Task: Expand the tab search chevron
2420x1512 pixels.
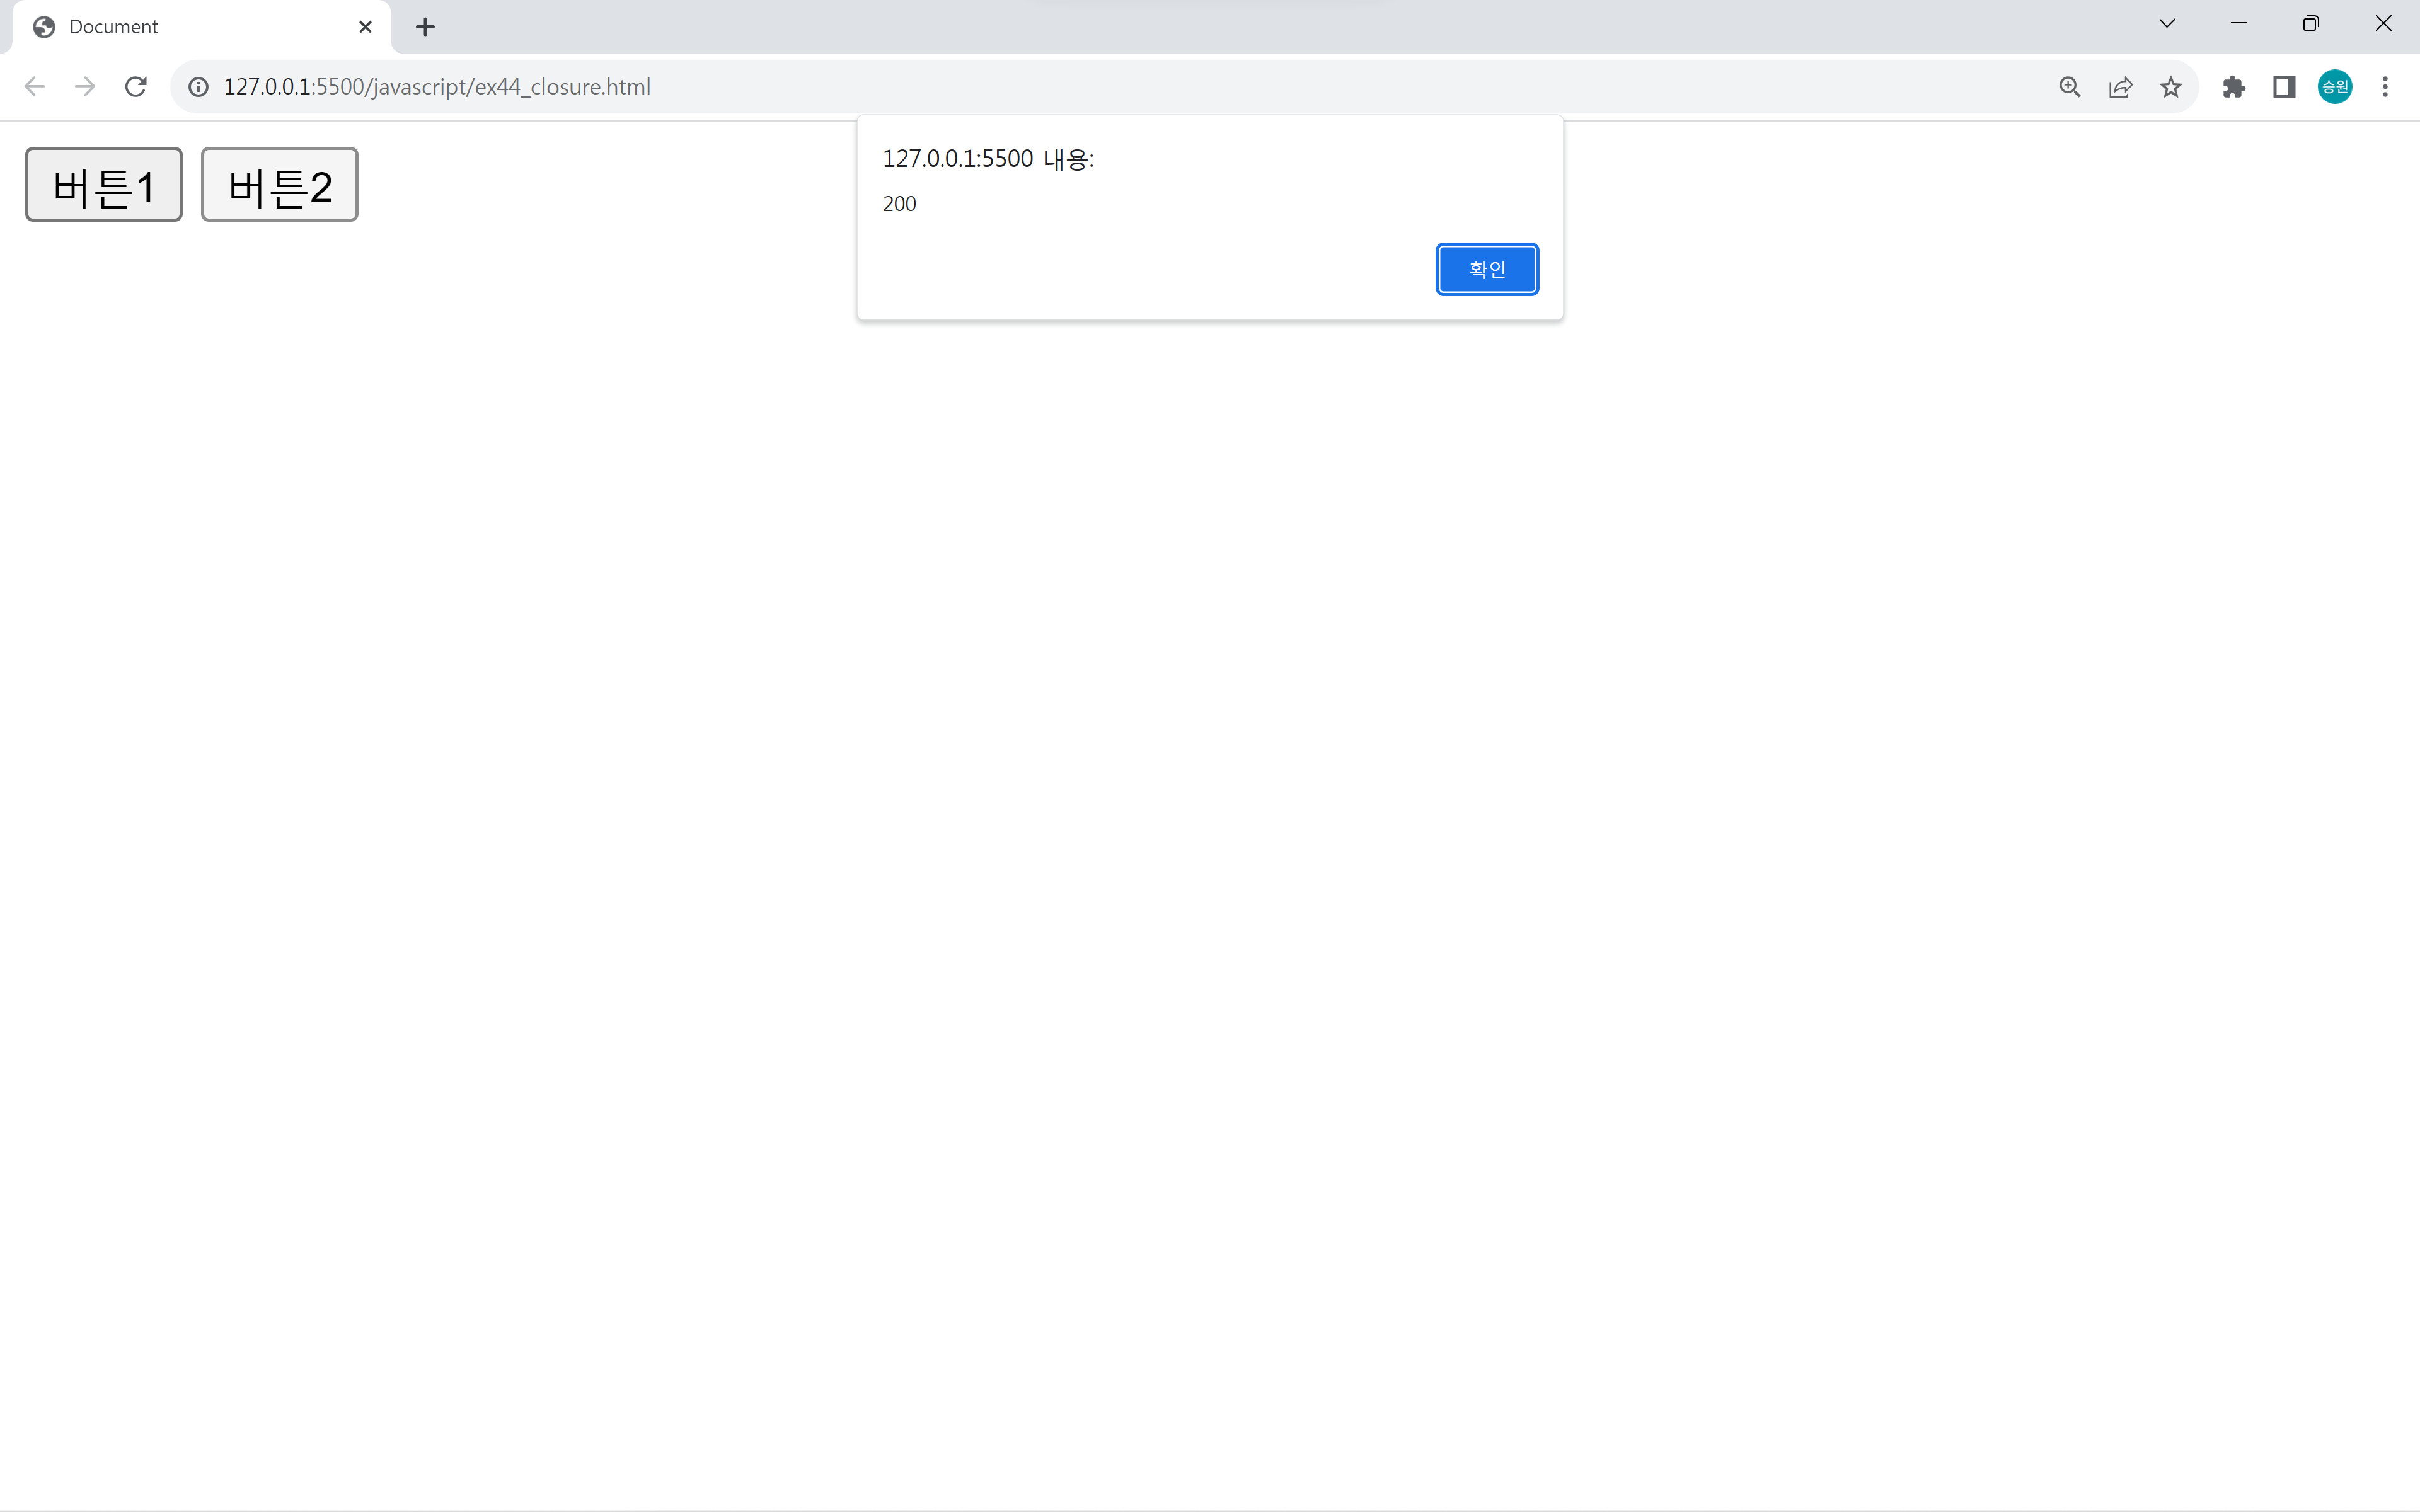Action: point(2167,24)
